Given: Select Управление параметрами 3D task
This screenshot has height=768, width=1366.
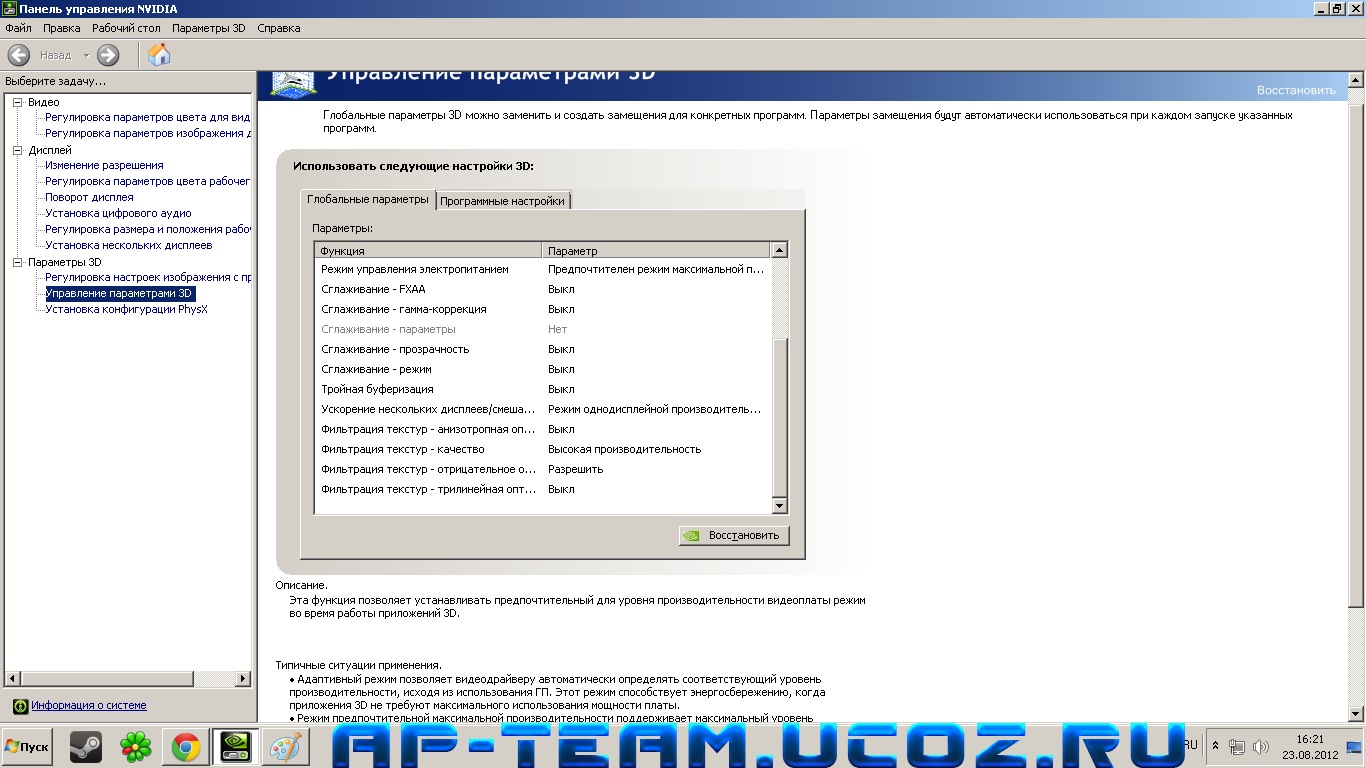Looking at the screenshot, I should 120,293.
